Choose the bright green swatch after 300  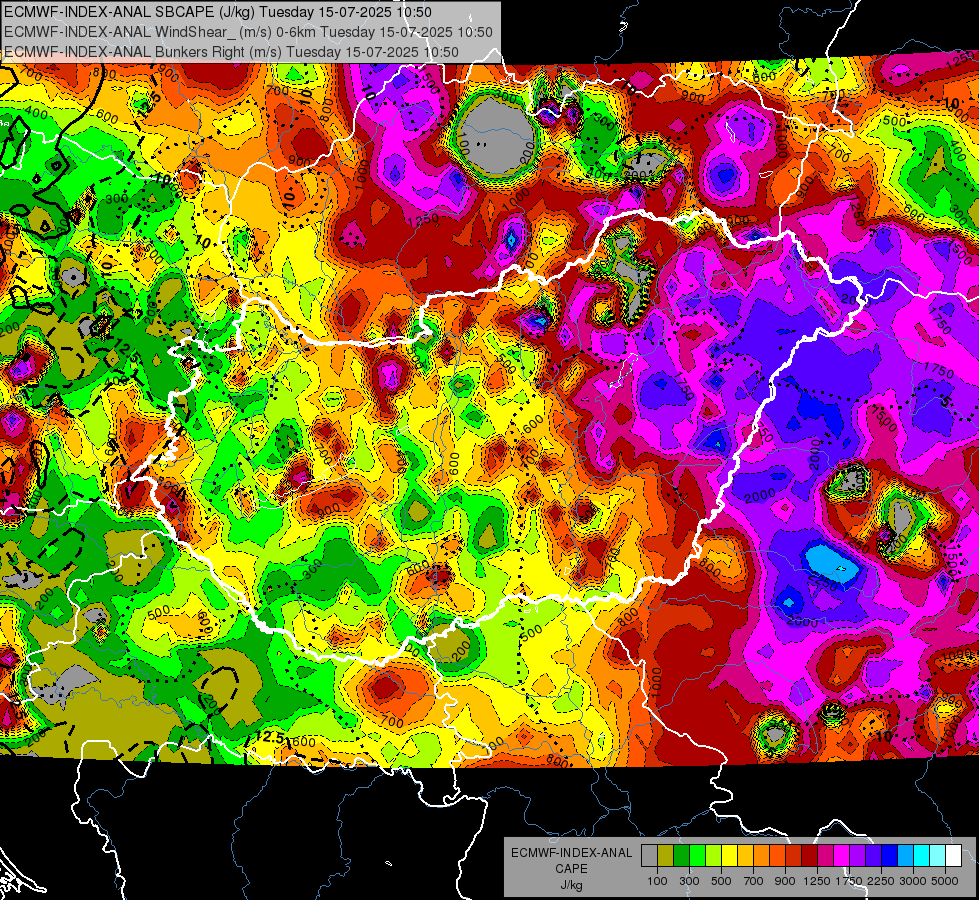coord(697,856)
